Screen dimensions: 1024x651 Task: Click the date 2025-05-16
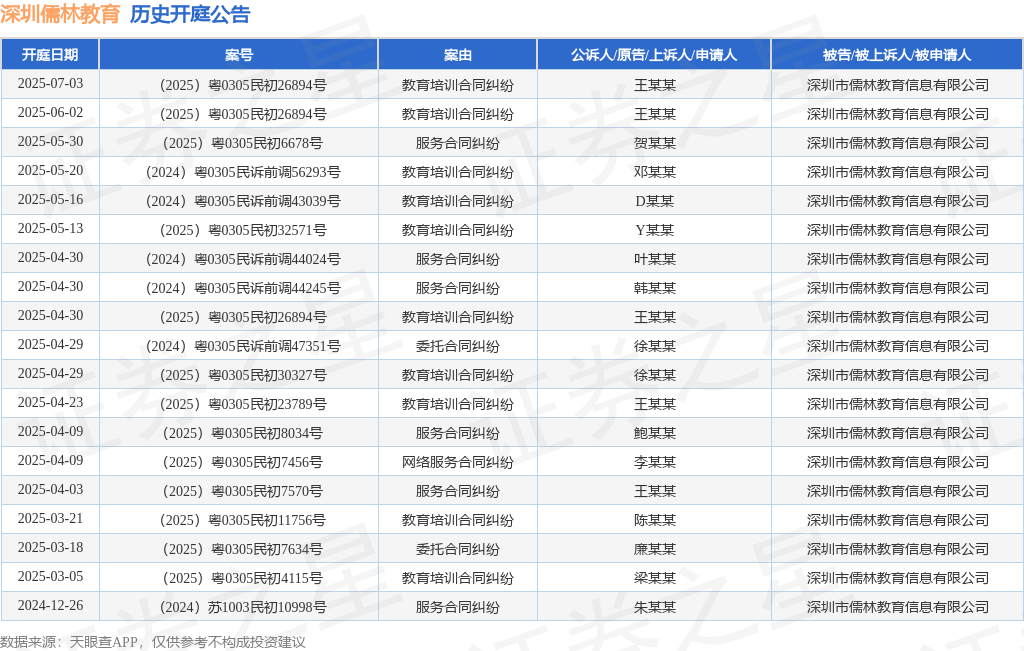(x=50, y=199)
